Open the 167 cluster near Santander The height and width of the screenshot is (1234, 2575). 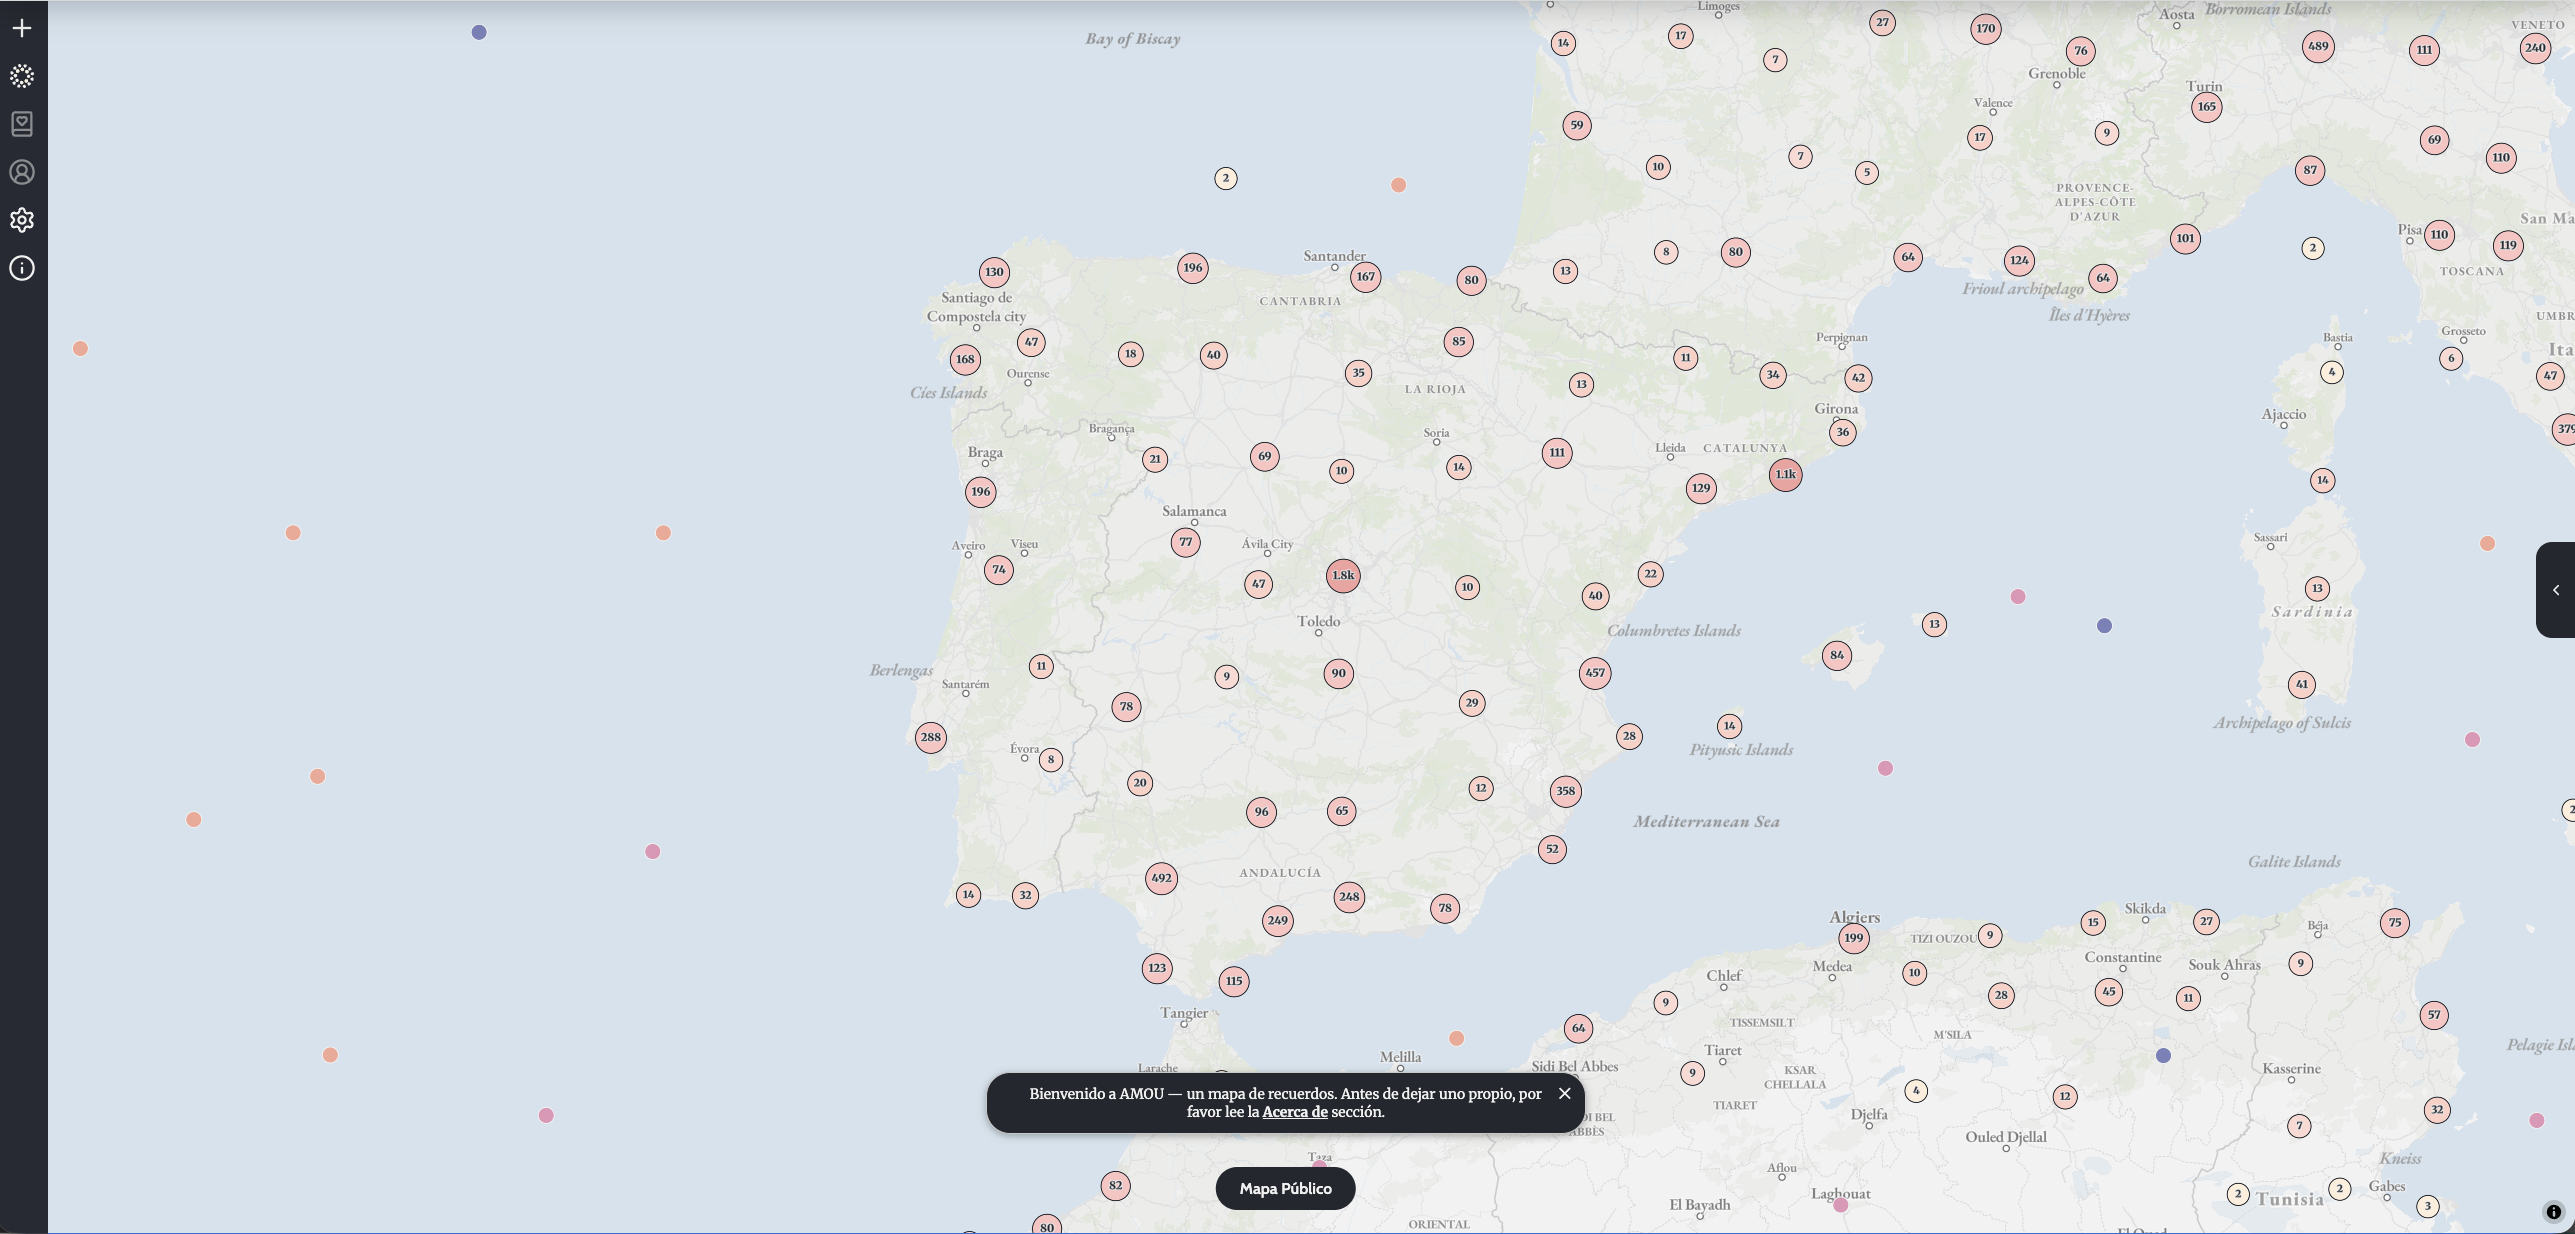(x=1365, y=277)
